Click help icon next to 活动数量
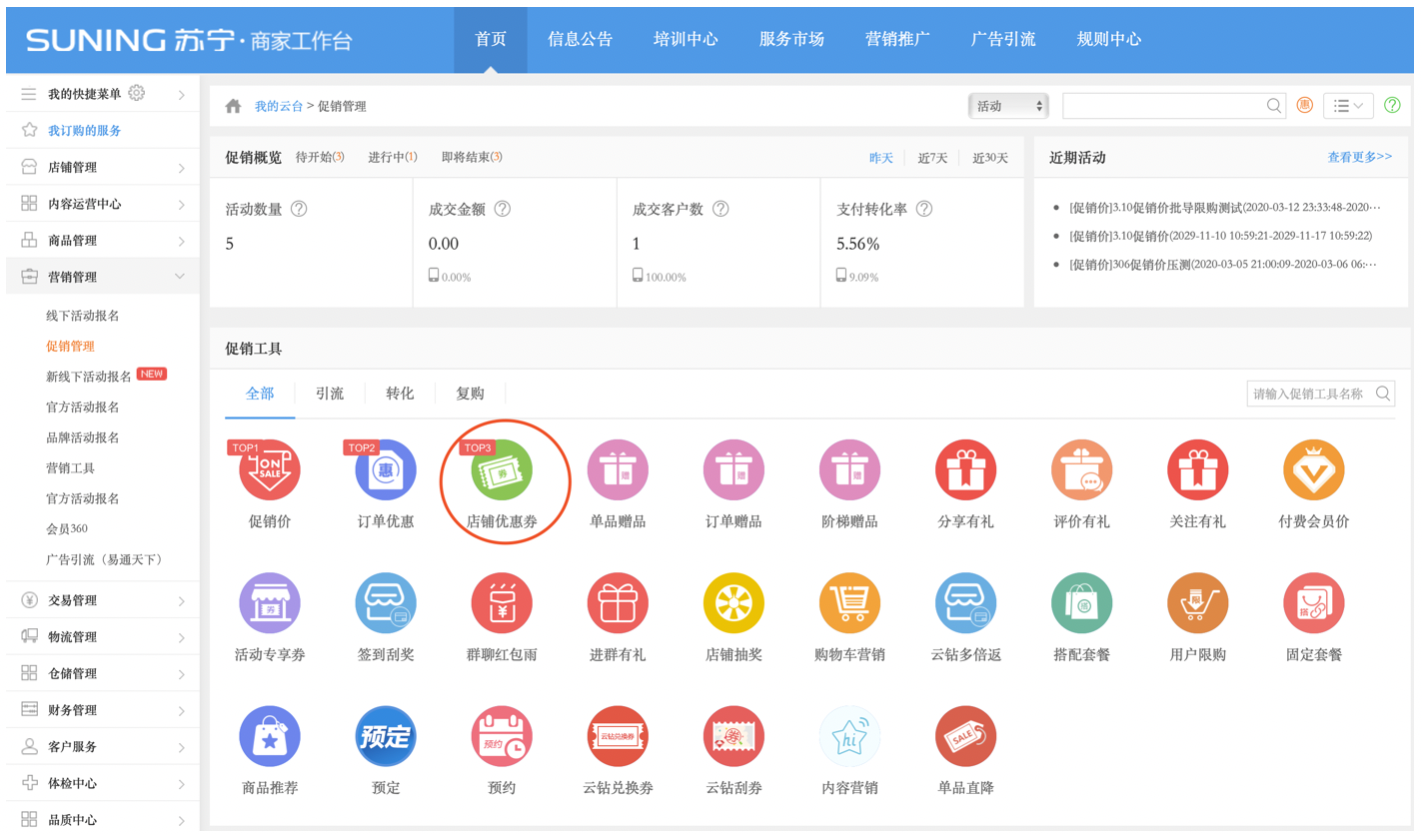This screenshot has width=1422, height=834. click(298, 210)
